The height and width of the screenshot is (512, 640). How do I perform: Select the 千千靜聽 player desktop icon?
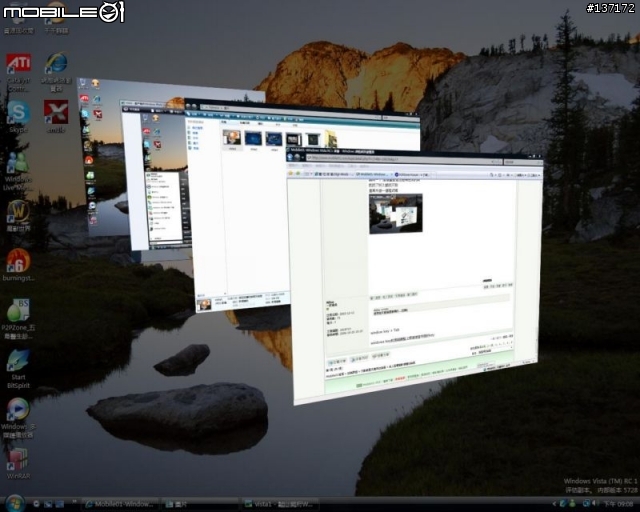tap(56, 18)
